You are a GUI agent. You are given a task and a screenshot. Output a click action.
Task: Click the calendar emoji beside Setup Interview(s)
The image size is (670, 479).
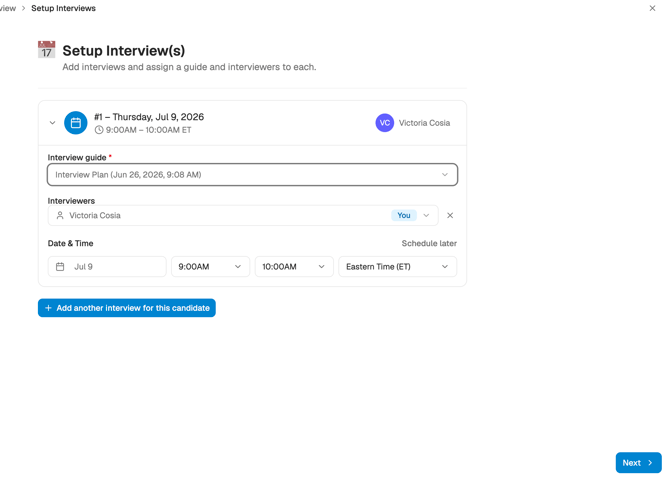tap(47, 50)
